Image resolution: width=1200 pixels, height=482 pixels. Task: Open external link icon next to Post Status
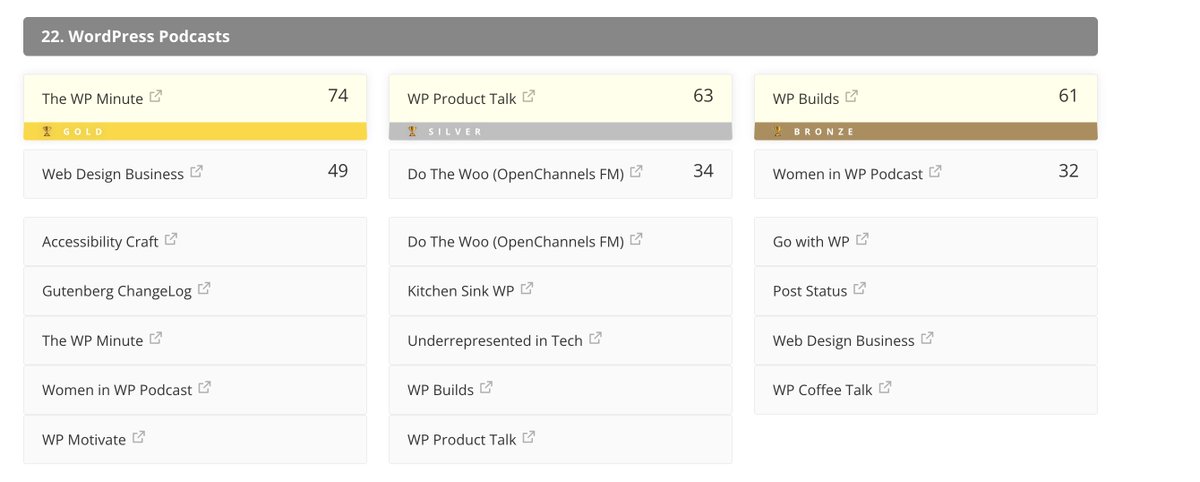click(860, 289)
